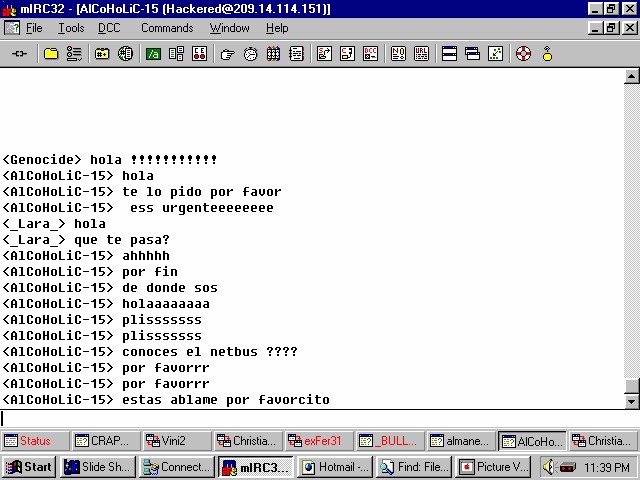
Task: Open the Tools menu
Action: pyautogui.click(x=71, y=28)
